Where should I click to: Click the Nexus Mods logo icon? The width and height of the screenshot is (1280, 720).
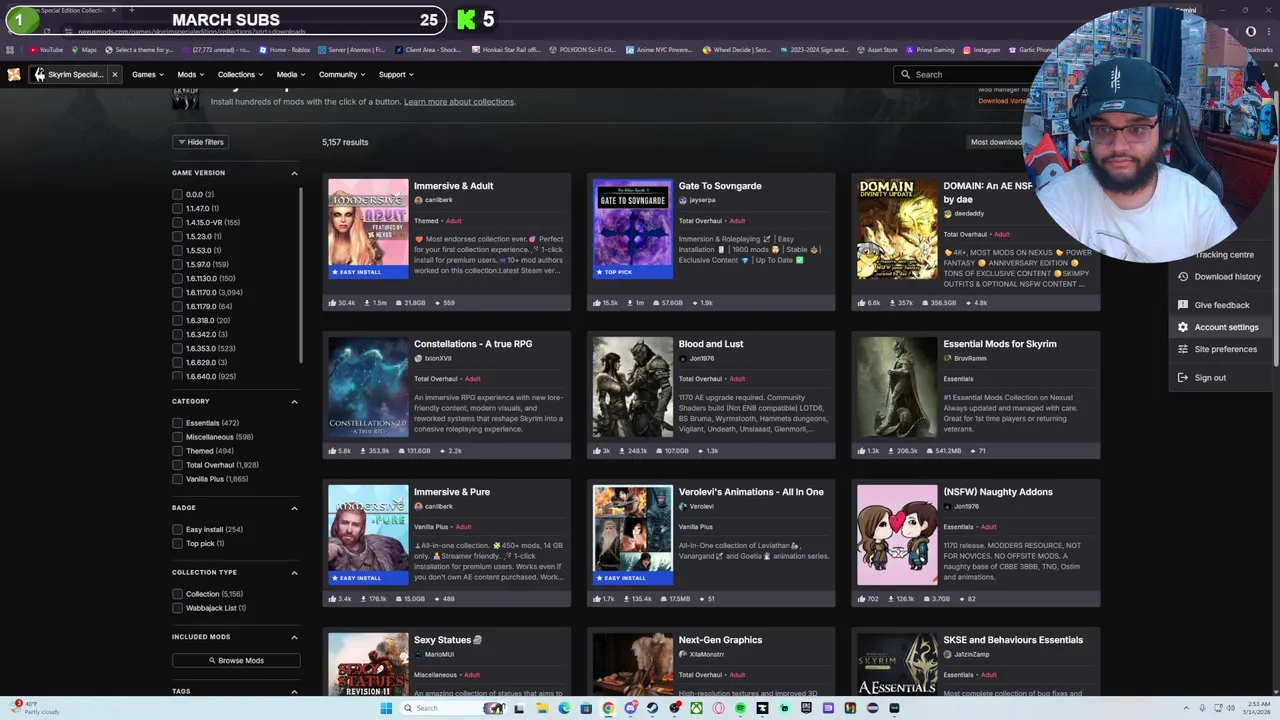[14, 74]
